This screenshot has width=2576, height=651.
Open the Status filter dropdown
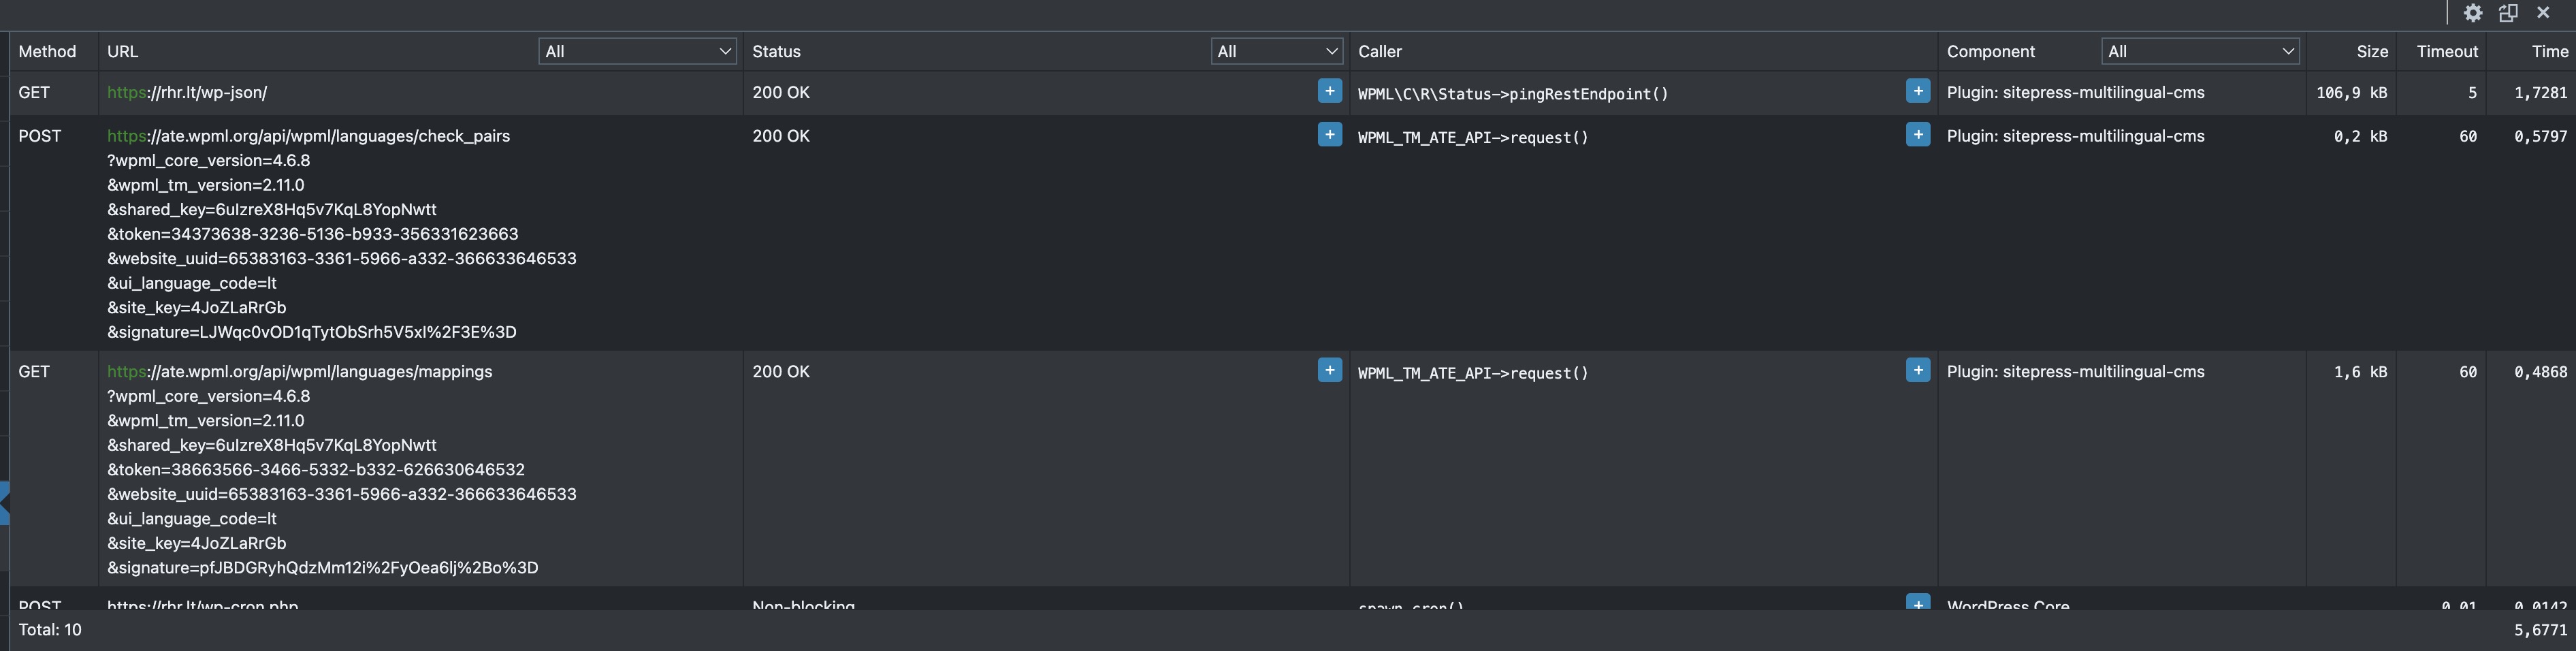click(1276, 51)
